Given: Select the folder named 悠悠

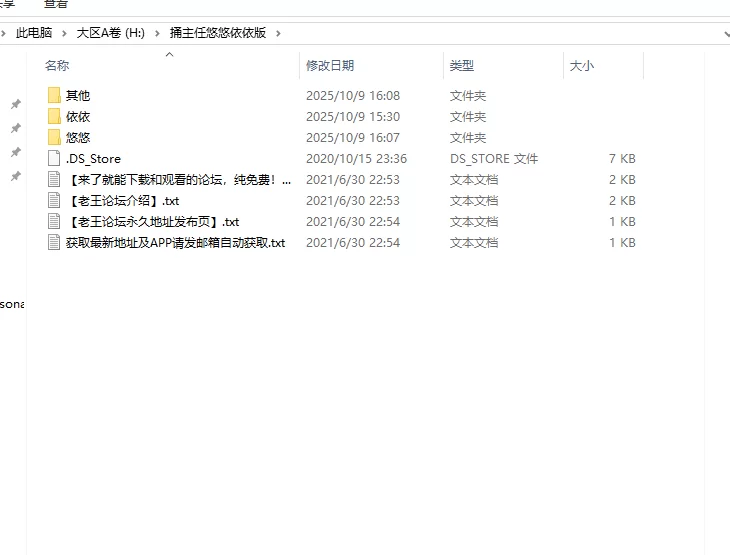Looking at the screenshot, I should coord(78,137).
